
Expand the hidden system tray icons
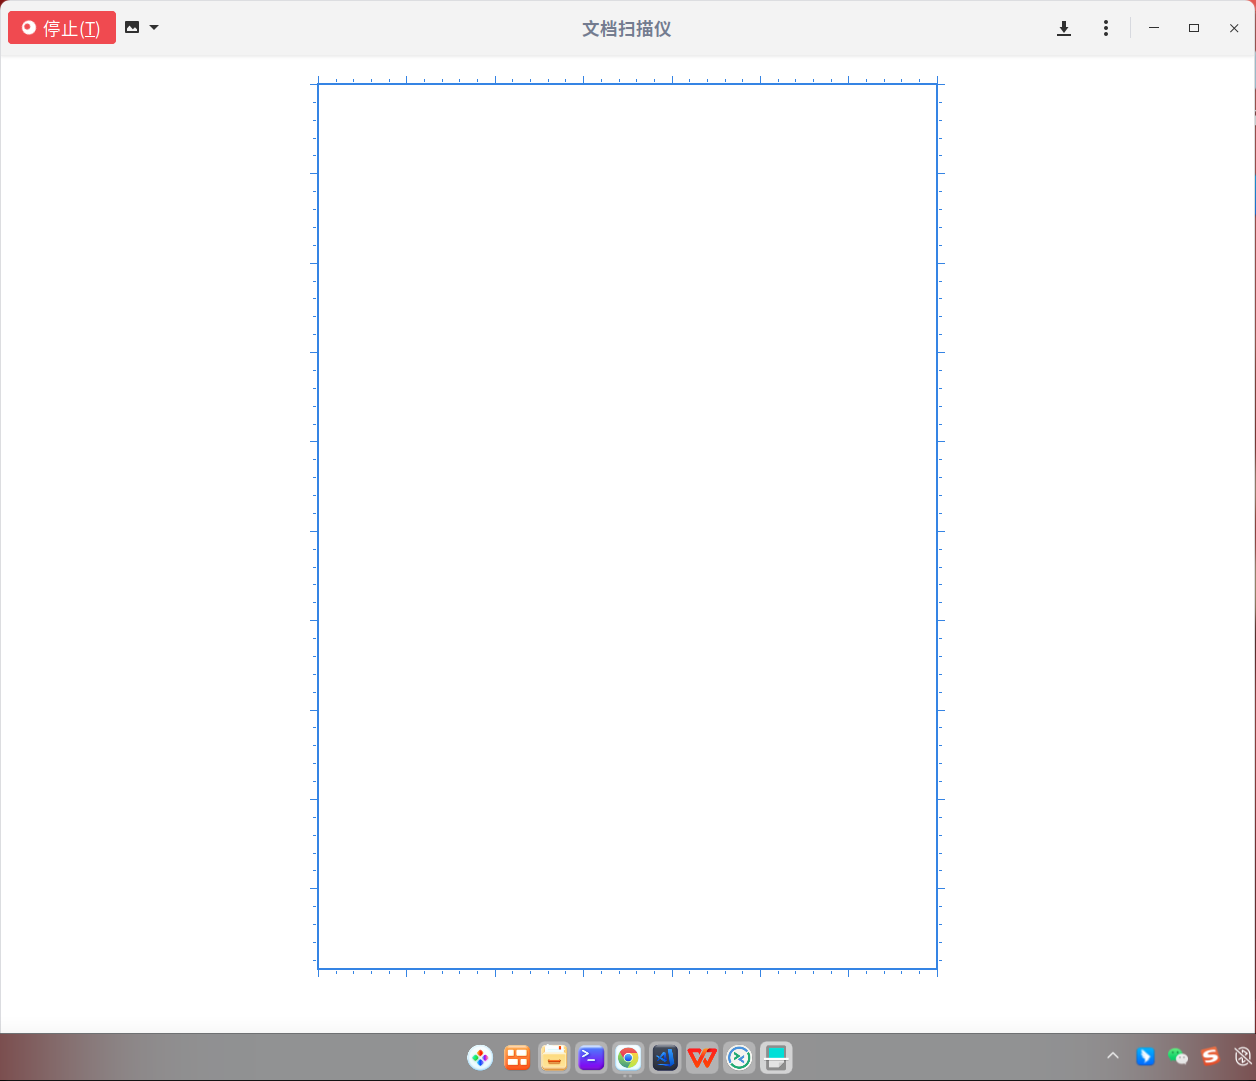pyautogui.click(x=1113, y=1056)
